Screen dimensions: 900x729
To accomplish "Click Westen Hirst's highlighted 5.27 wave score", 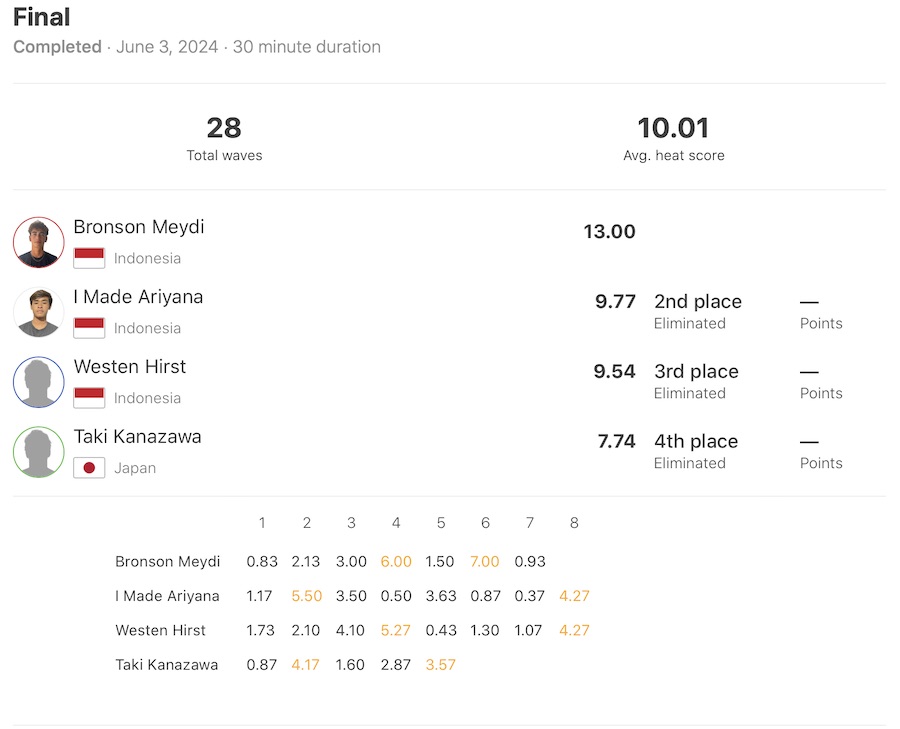I will coord(396,630).
